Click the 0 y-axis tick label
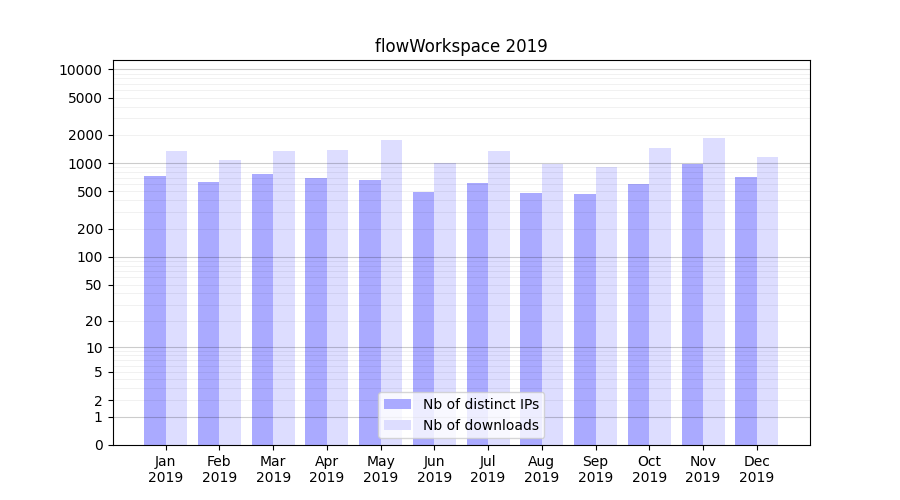This screenshot has height=500, width=900. [98, 445]
